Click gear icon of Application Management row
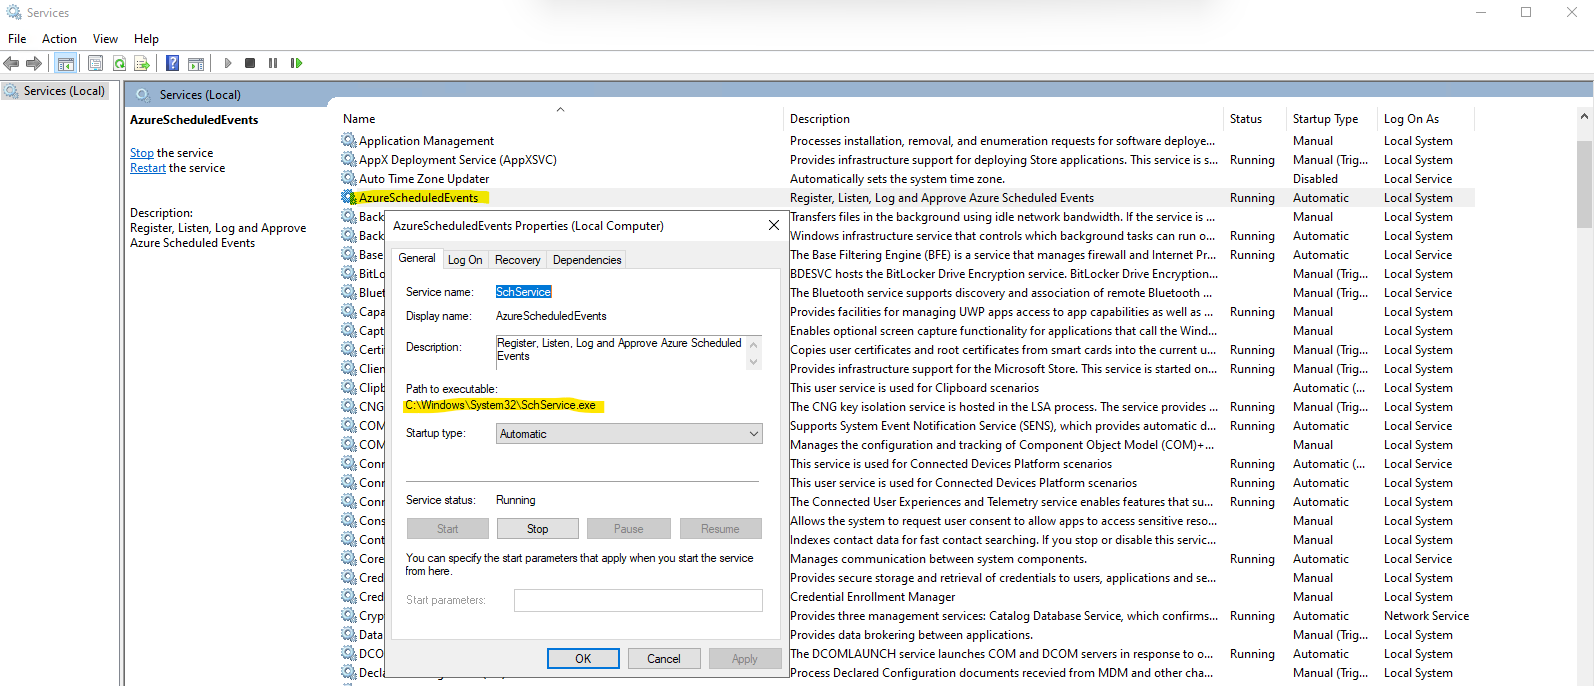This screenshot has height=686, width=1594. [x=348, y=141]
